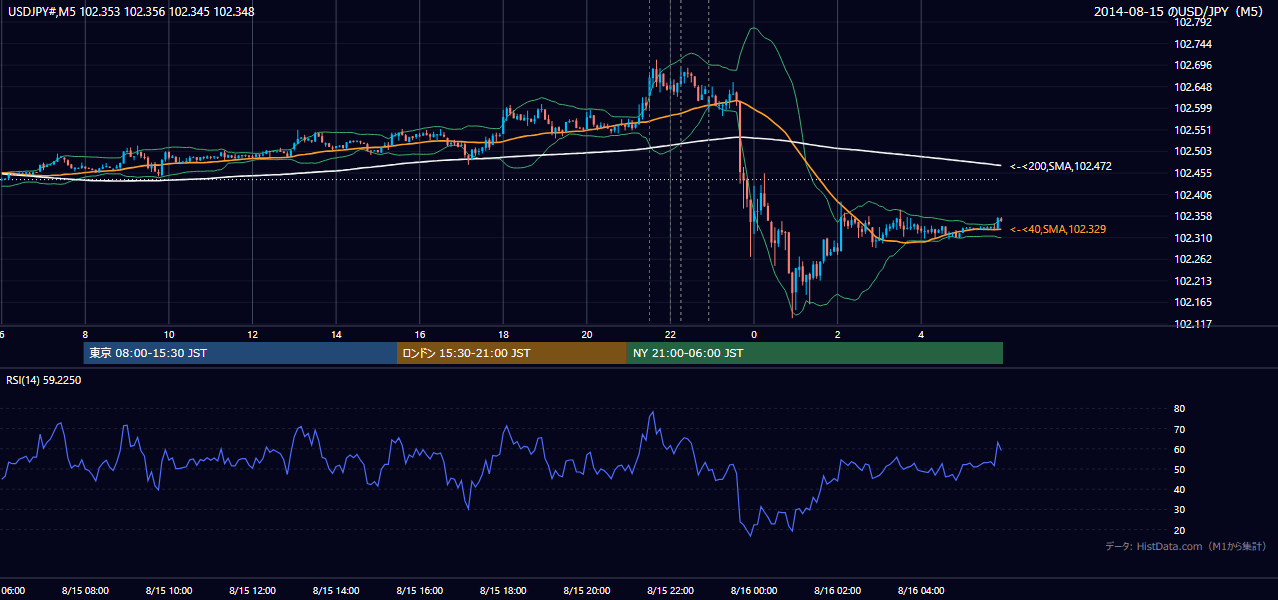Click the 40 SMA 102.329 label

(1059, 230)
